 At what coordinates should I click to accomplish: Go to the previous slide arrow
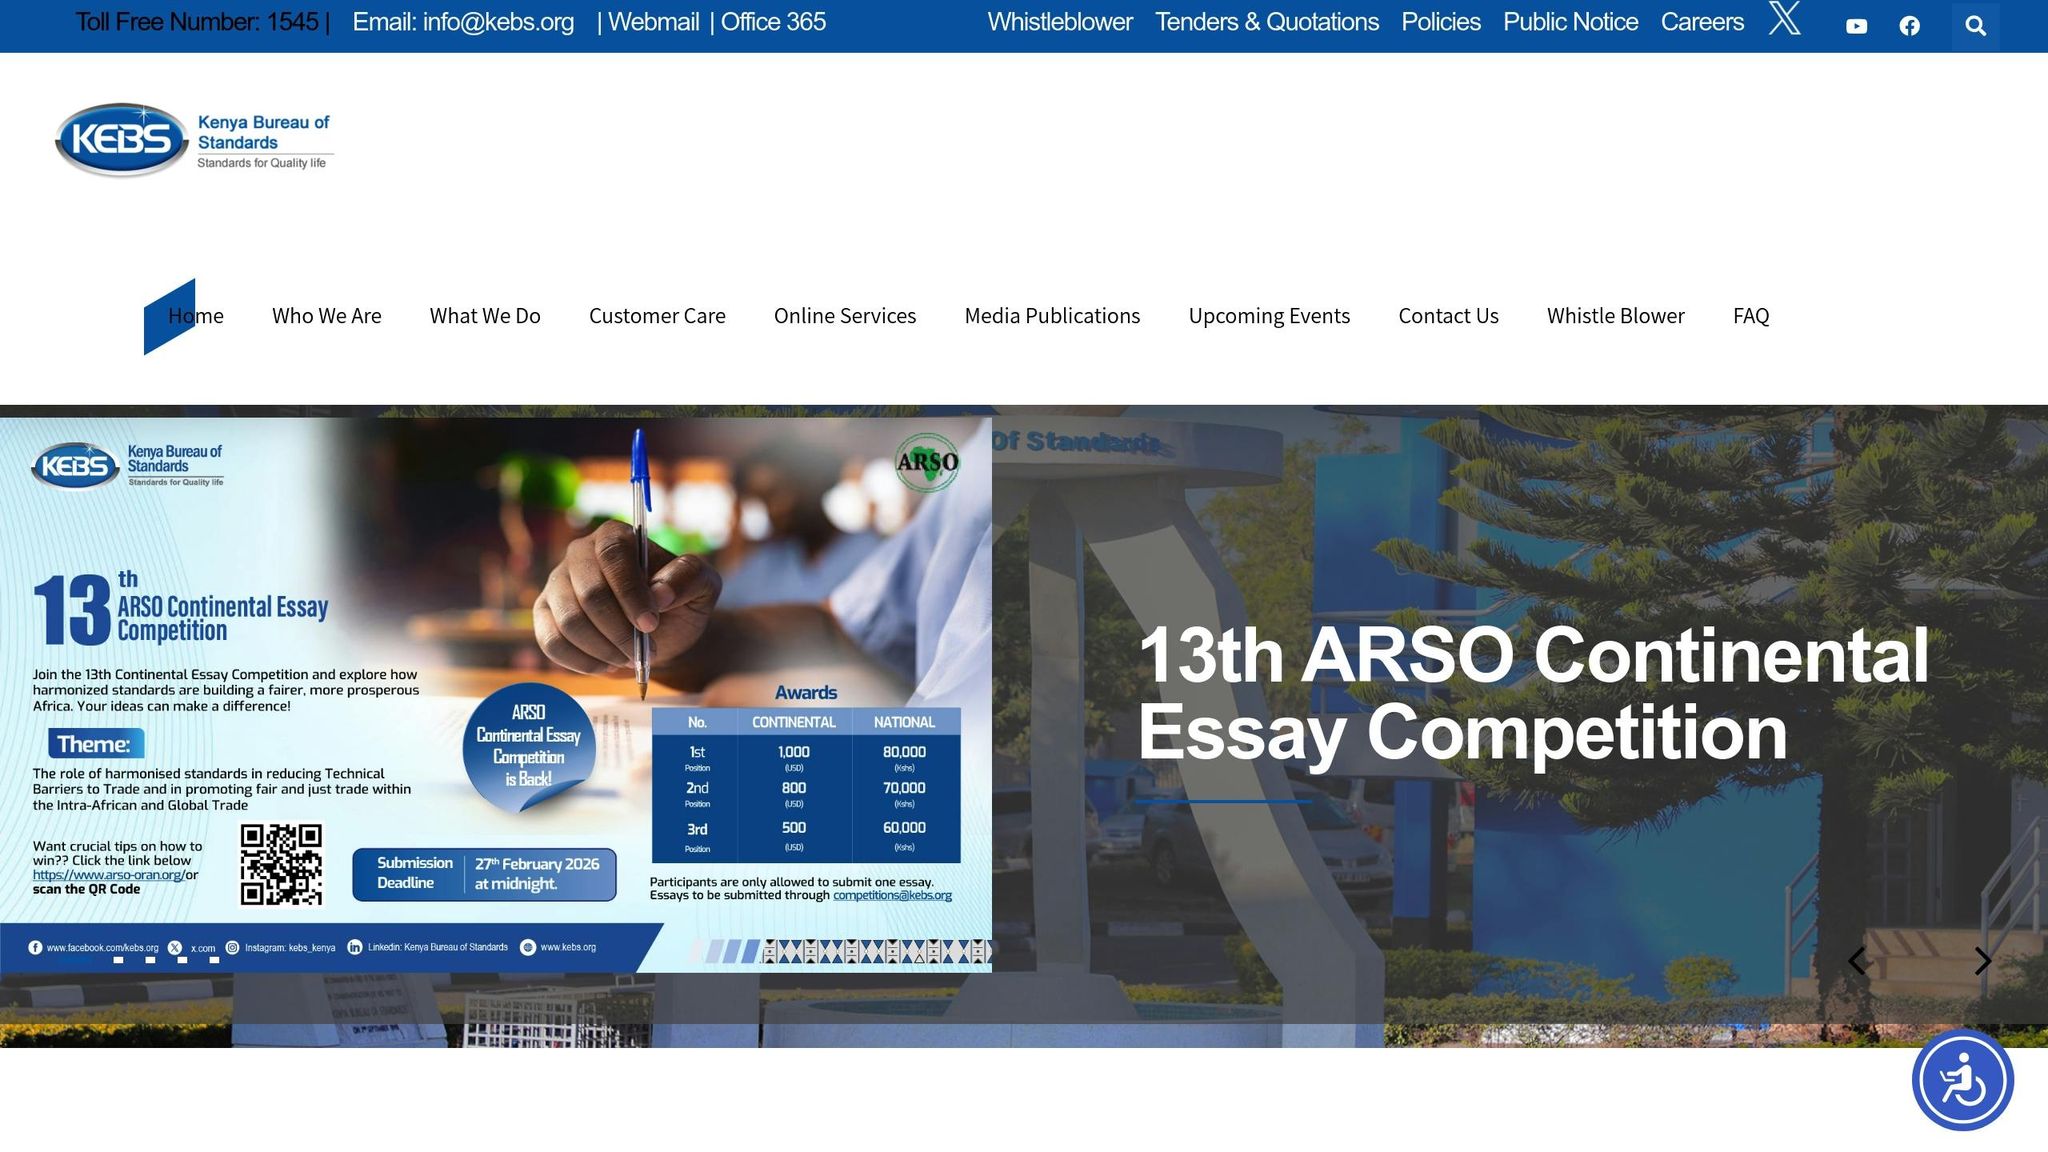[x=1857, y=961]
